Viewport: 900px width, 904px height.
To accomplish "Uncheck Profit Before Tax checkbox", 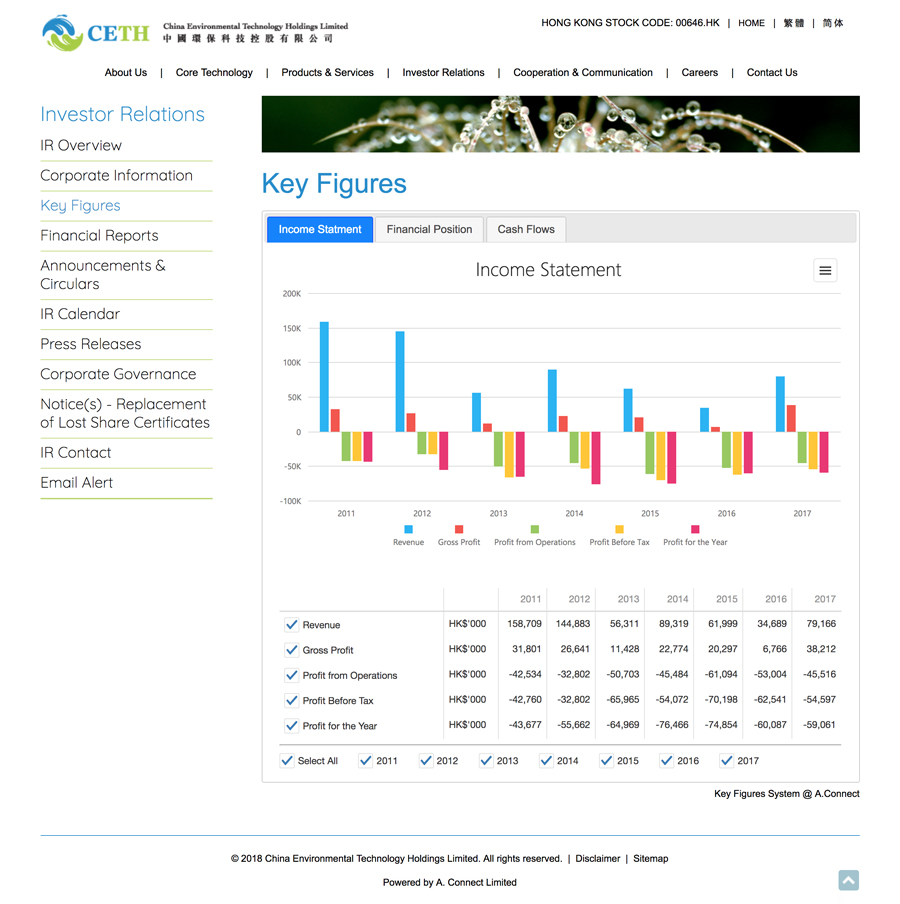I will 292,700.
